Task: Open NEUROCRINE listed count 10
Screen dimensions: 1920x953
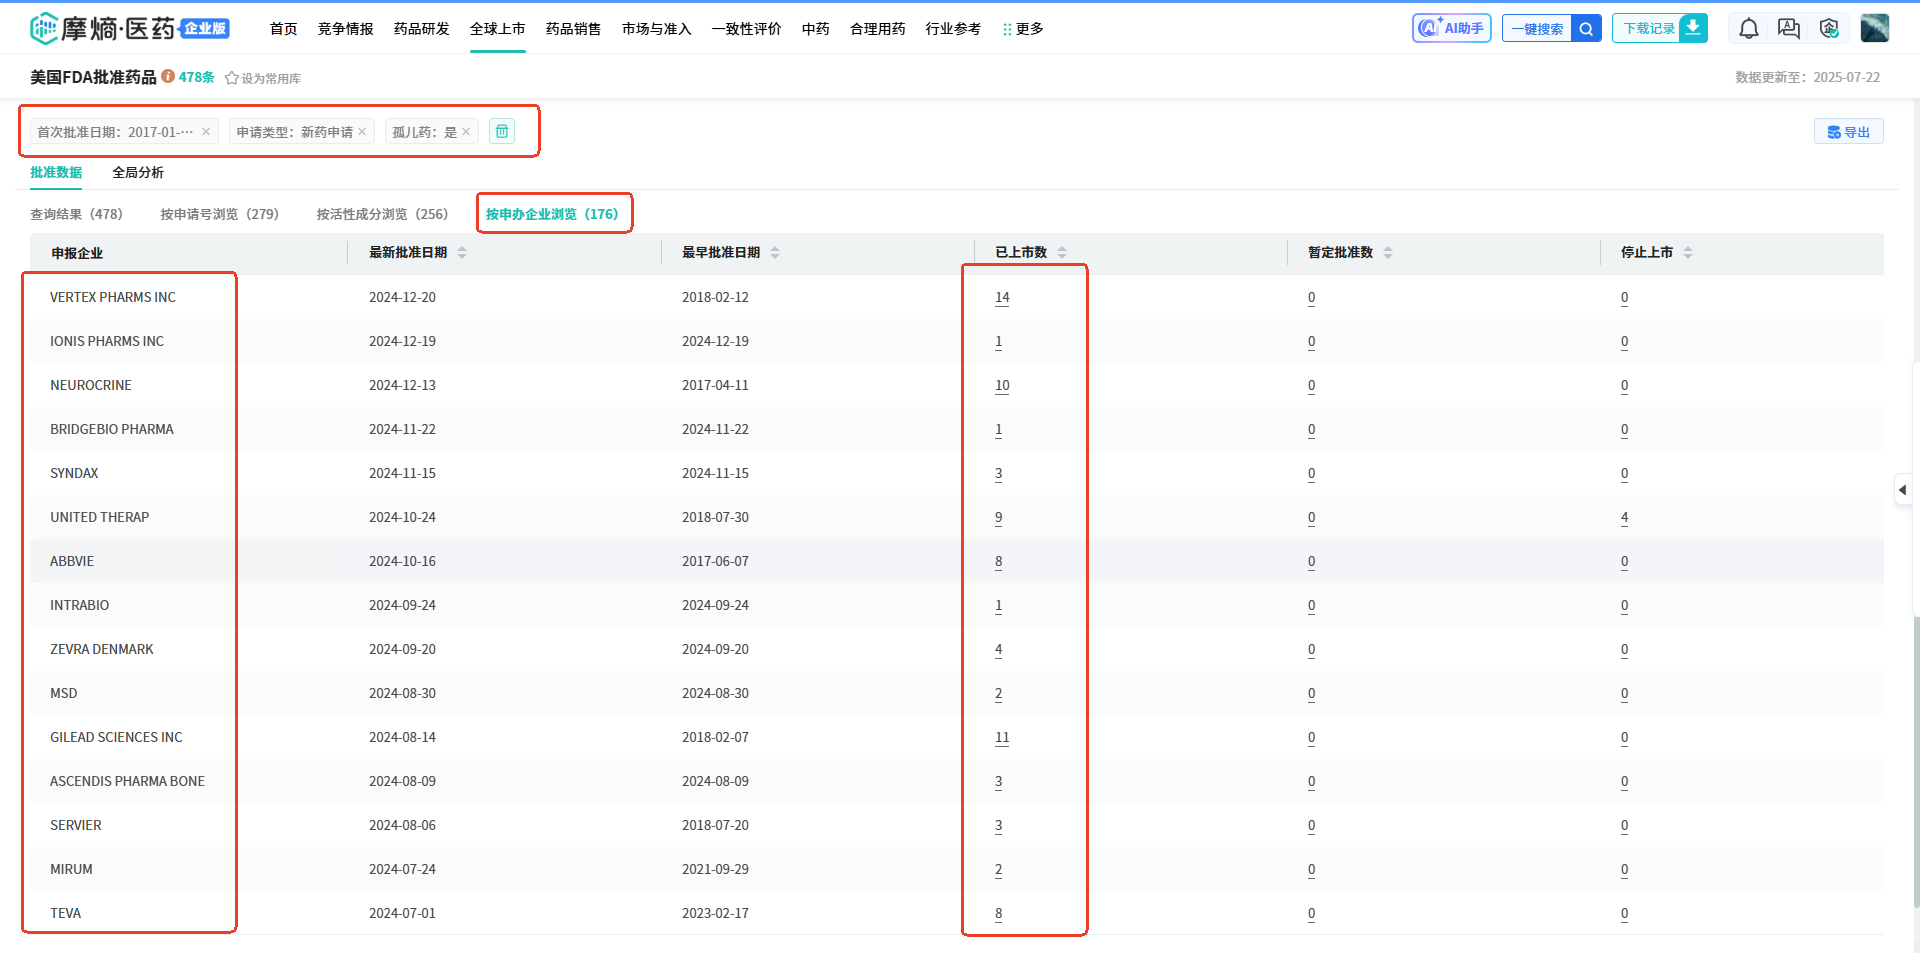Action: (x=1002, y=385)
